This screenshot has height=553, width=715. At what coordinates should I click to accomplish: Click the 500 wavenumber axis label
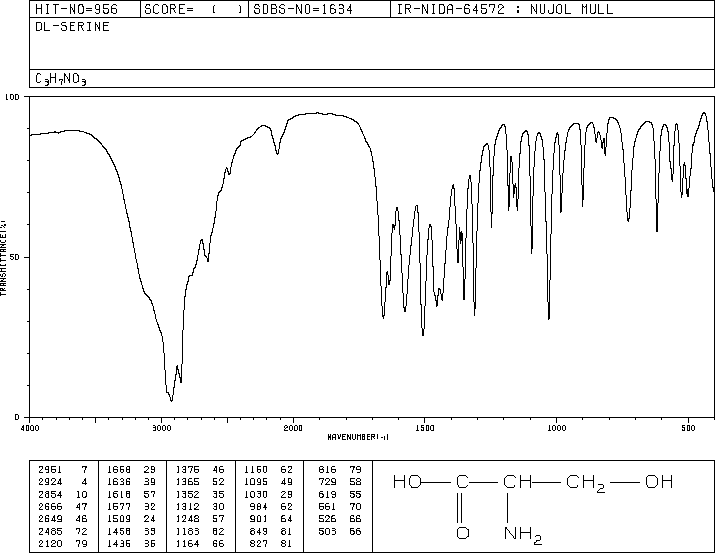[688, 428]
